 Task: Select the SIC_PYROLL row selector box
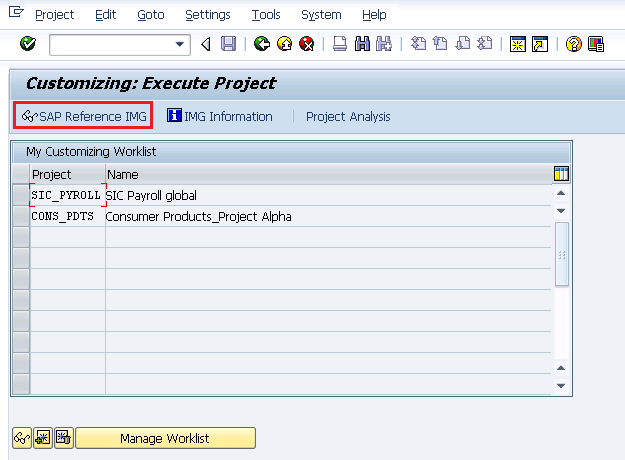coord(21,195)
